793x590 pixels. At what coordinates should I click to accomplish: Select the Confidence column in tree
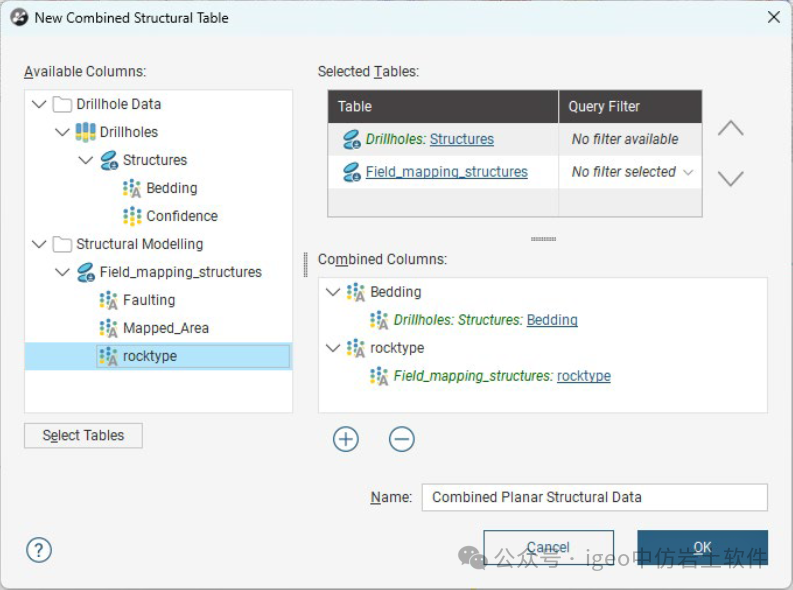click(x=181, y=216)
